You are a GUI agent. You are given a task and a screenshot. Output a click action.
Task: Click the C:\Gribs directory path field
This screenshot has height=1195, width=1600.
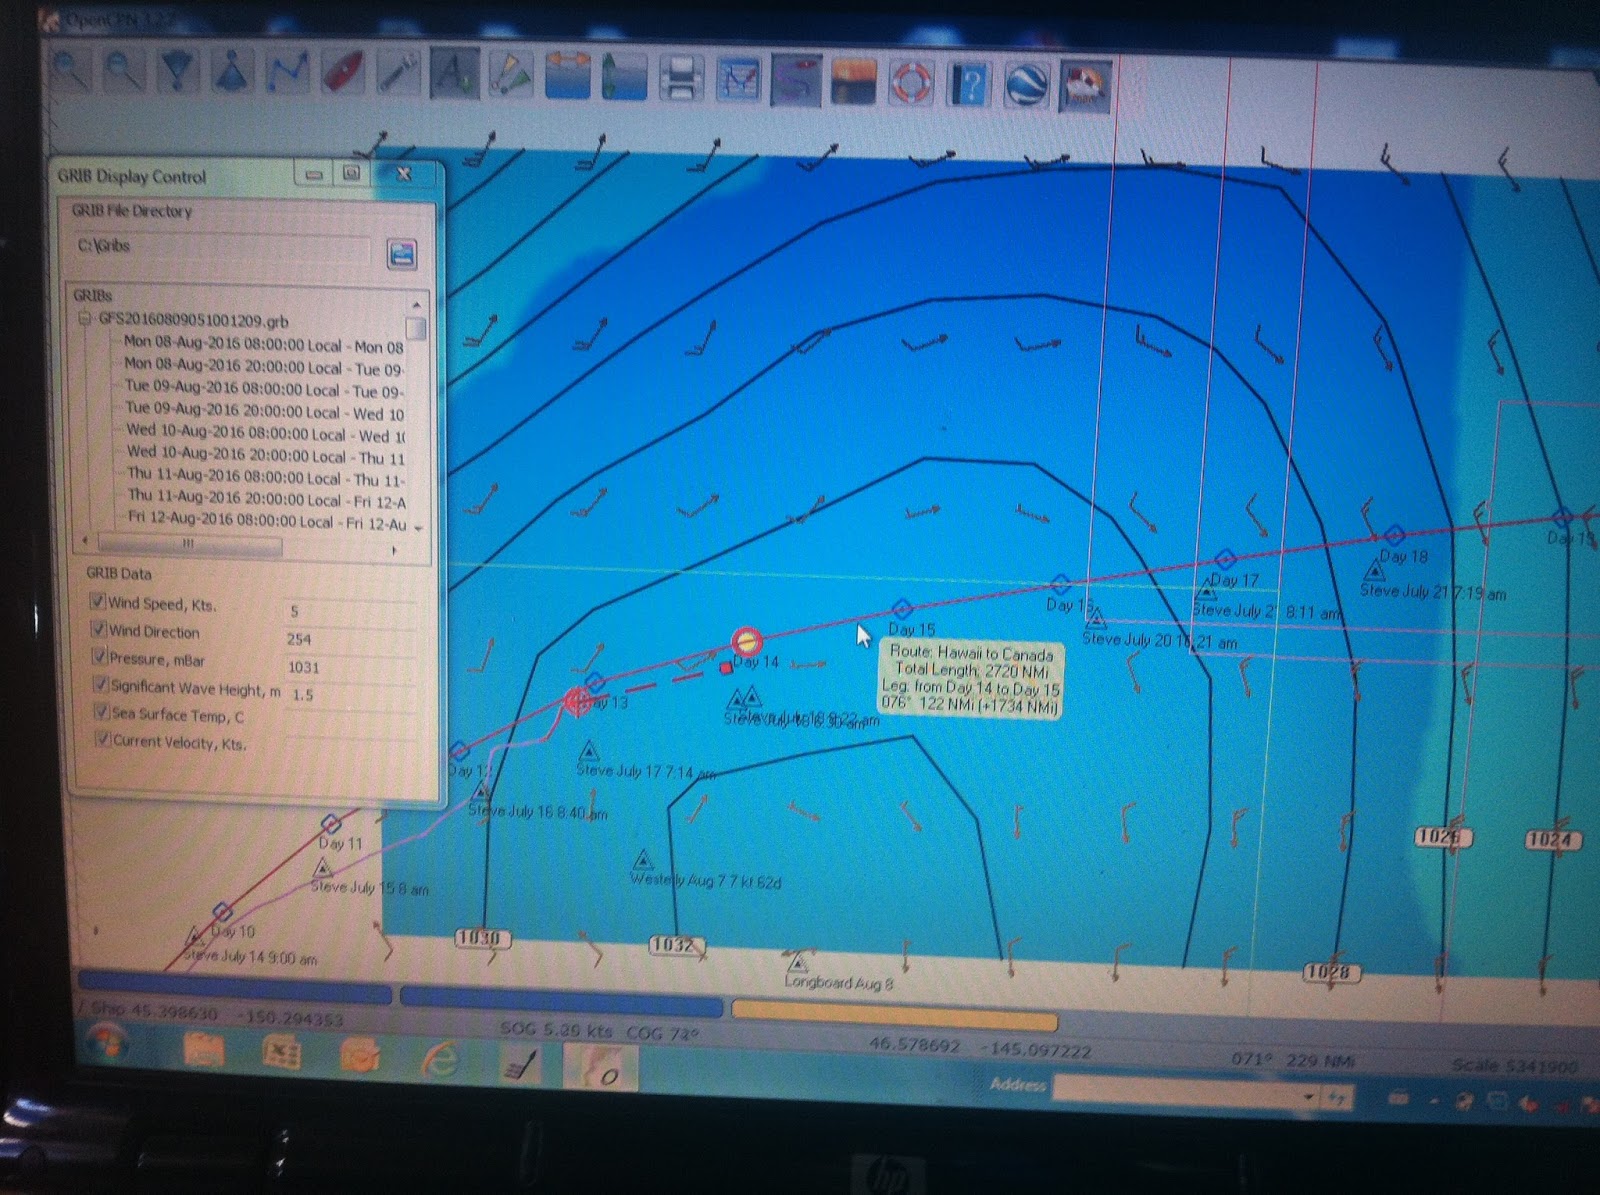coord(222,248)
